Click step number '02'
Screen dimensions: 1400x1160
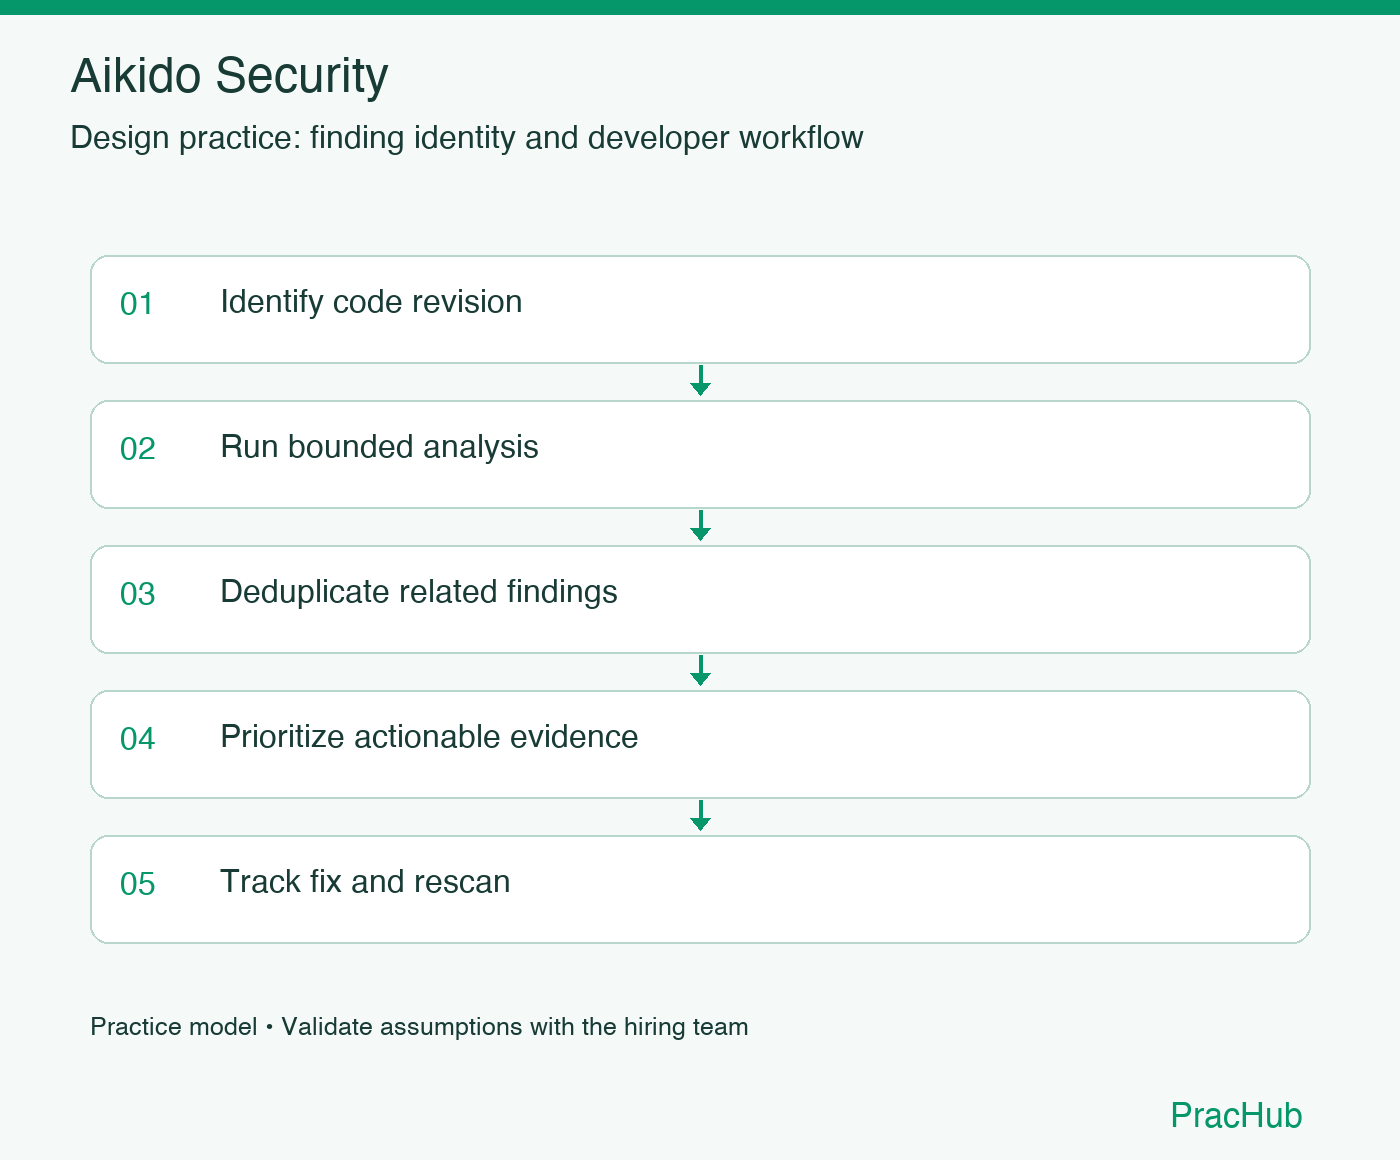(x=138, y=449)
